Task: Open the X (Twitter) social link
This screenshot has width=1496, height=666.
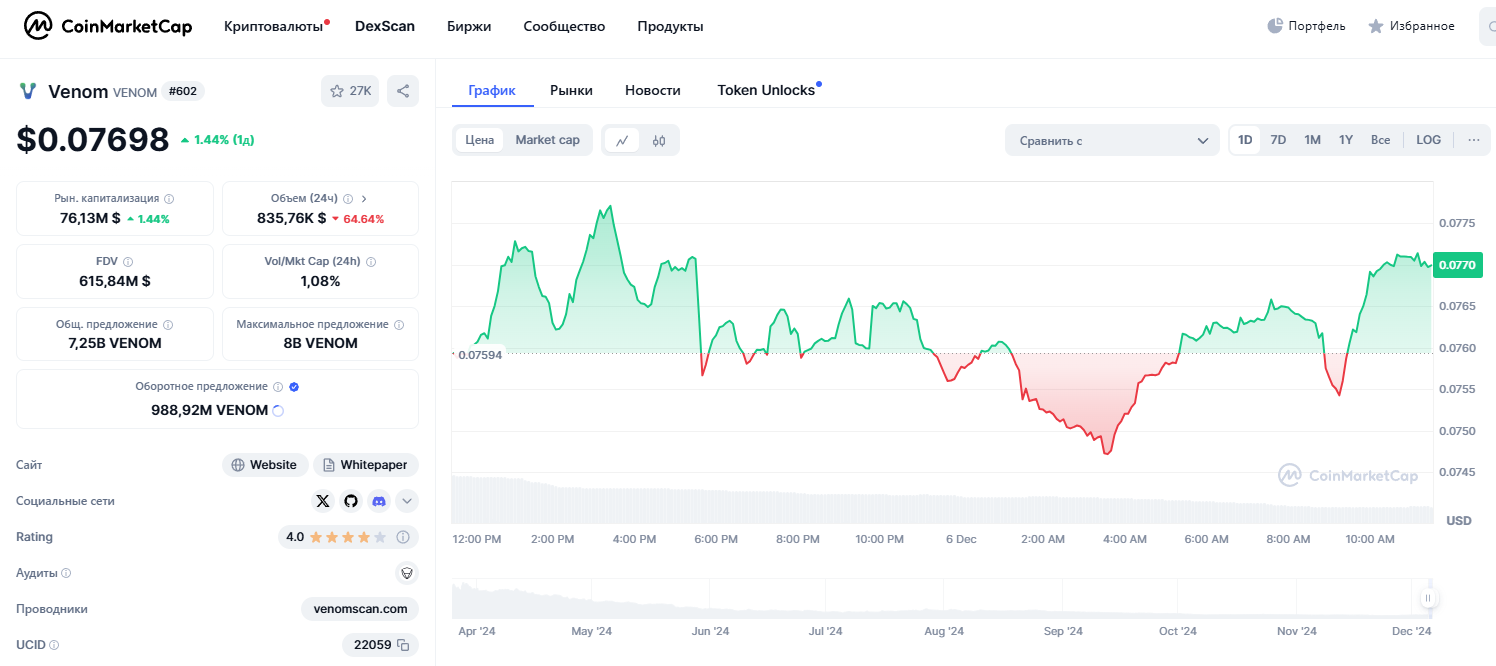Action: point(322,501)
